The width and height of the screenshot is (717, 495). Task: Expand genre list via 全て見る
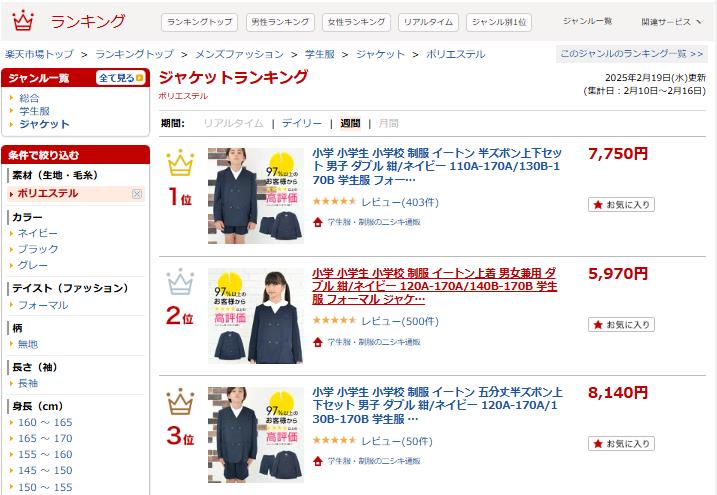pos(121,78)
